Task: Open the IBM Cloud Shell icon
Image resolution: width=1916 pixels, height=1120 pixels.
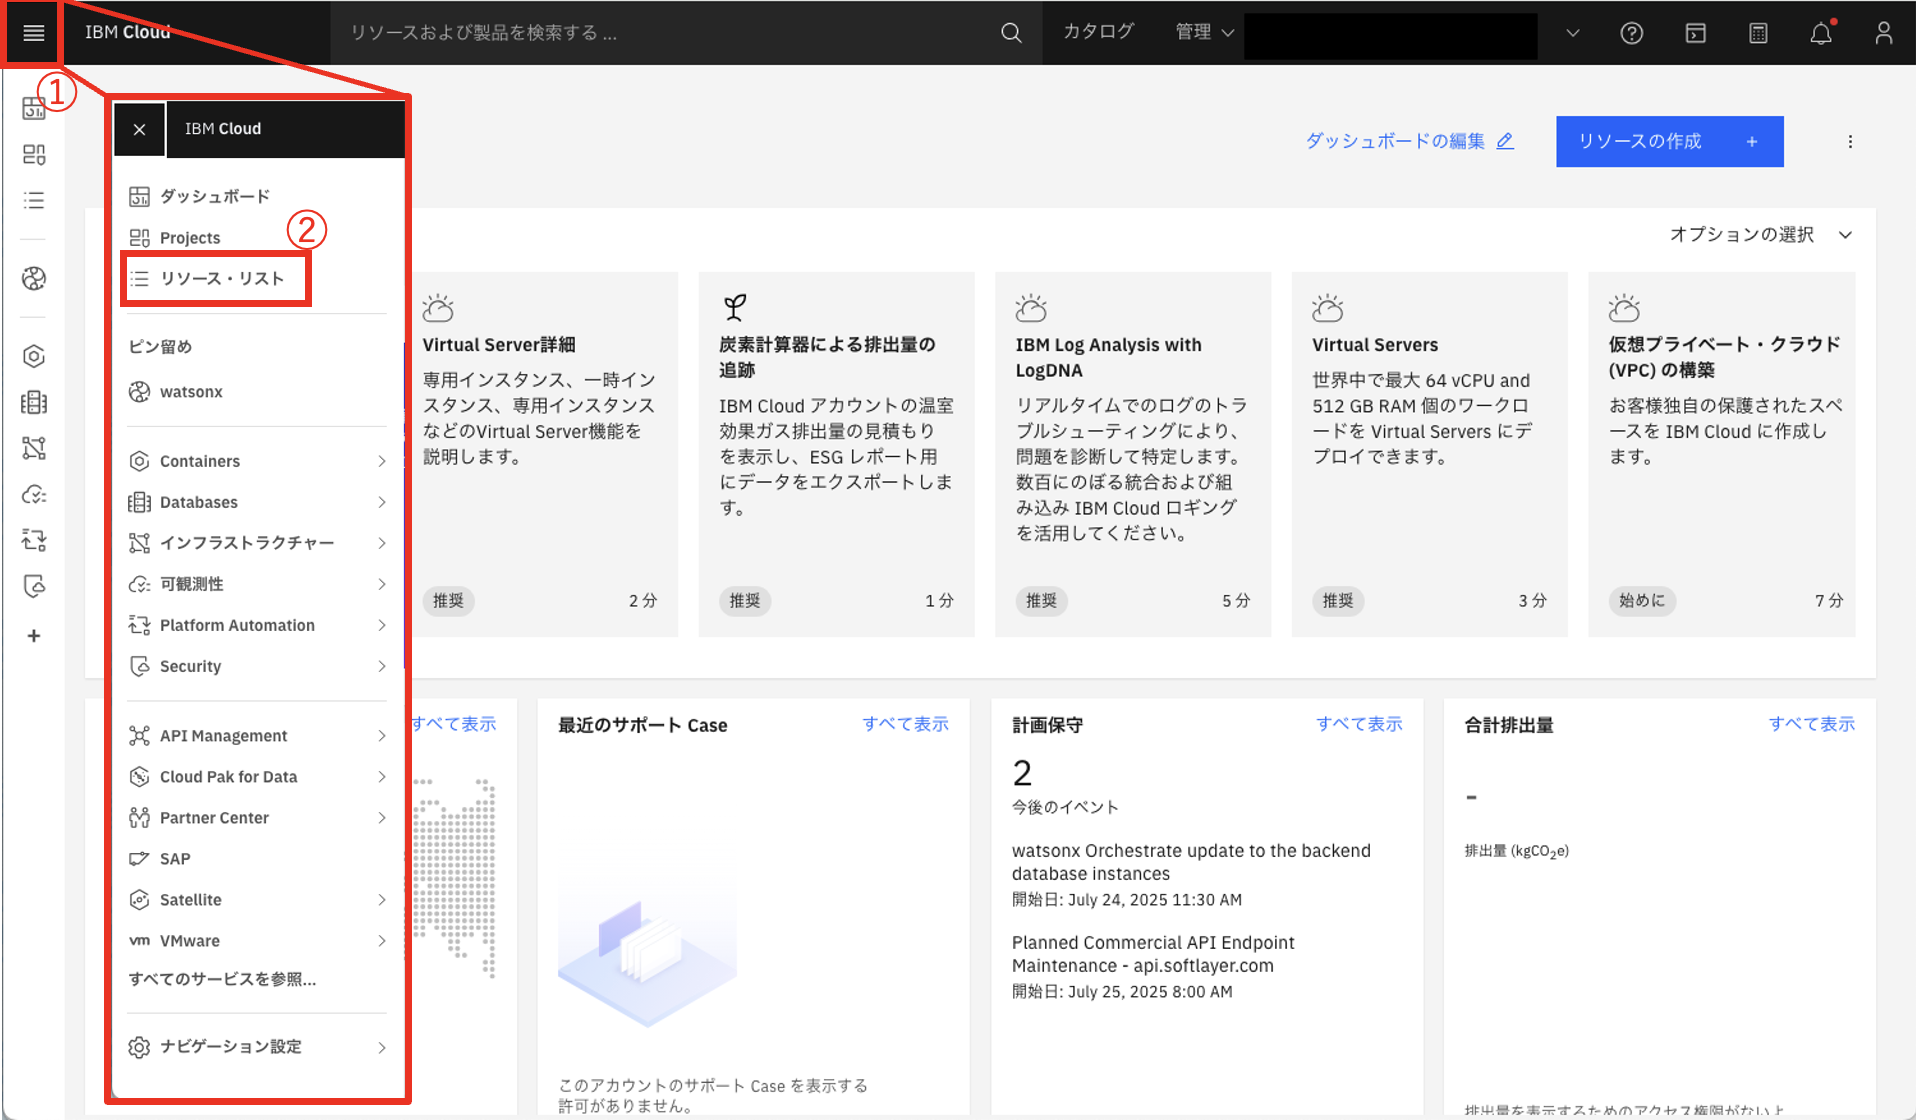Action: (x=1695, y=33)
